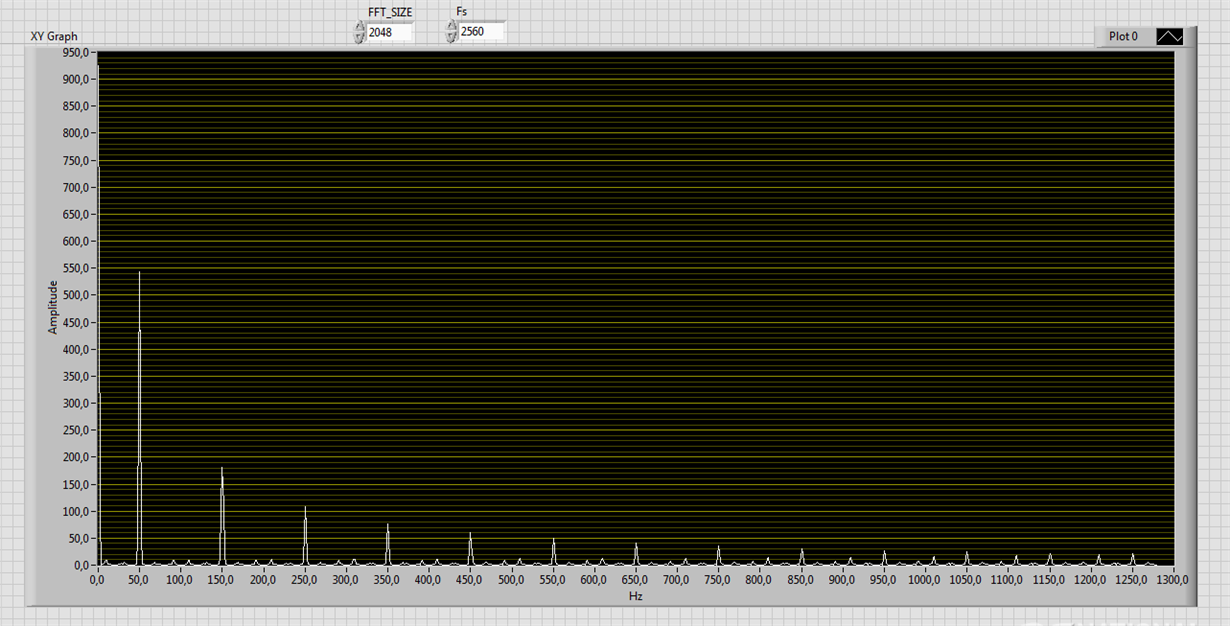Image resolution: width=1230 pixels, height=626 pixels.
Task: Click the 250,0 x-axis tick label
Action: (x=304, y=579)
